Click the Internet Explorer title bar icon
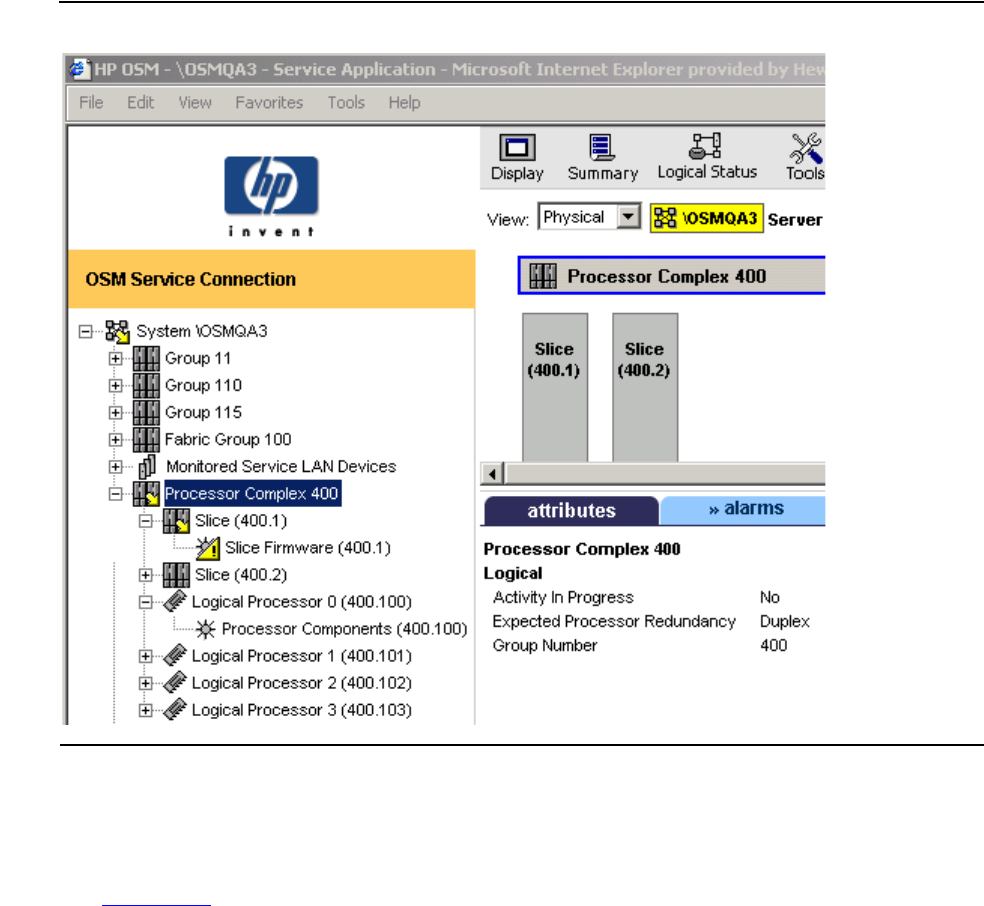This screenshot has width=984, height=906. click(78, 68)
